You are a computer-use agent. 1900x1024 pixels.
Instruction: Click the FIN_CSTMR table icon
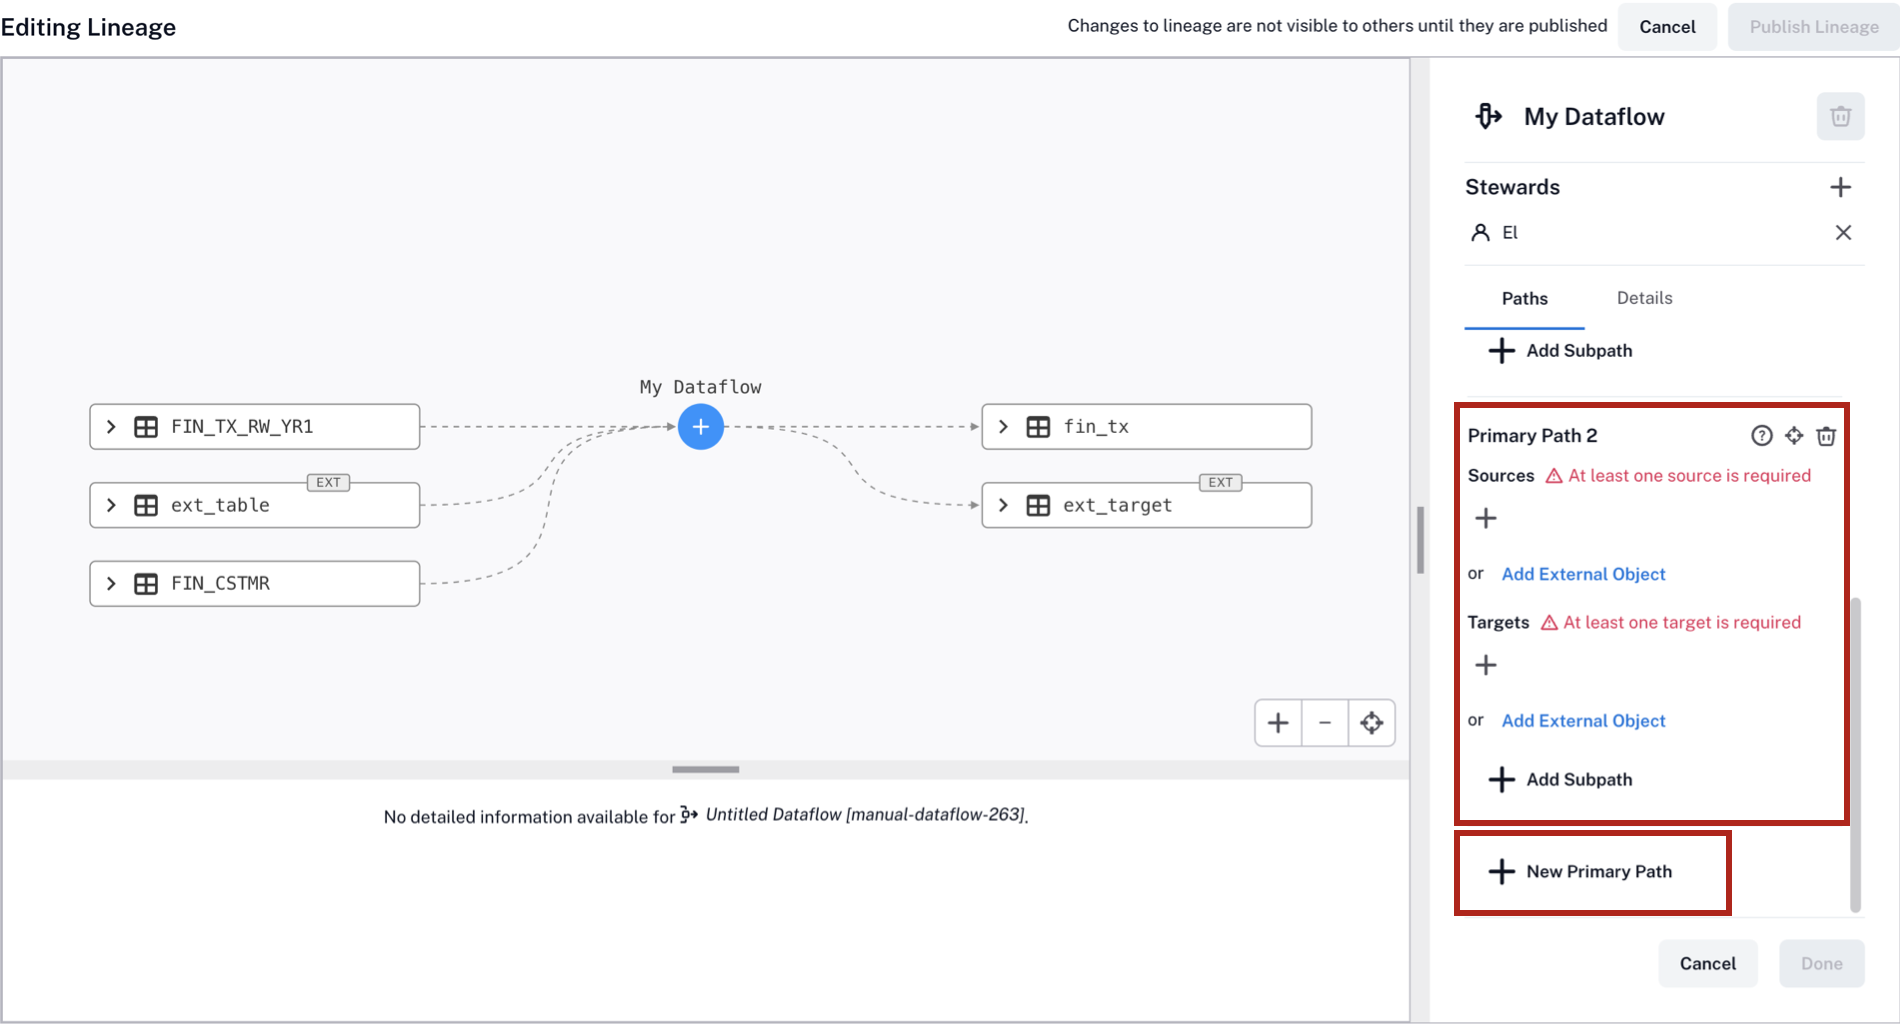(x=146, y=584)
